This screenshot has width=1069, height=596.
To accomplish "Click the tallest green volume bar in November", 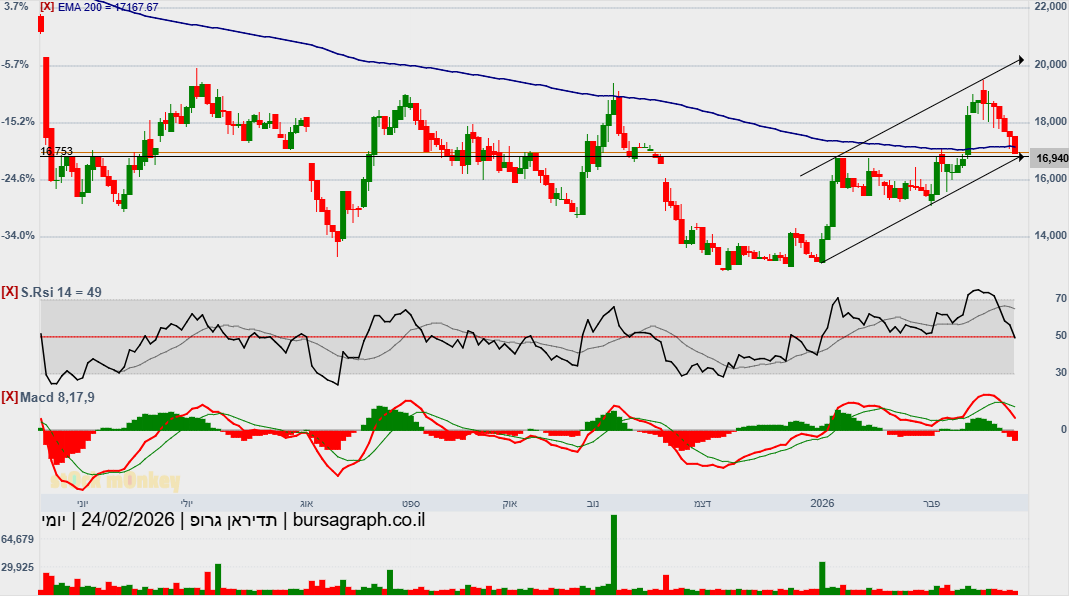I will 614,553.
